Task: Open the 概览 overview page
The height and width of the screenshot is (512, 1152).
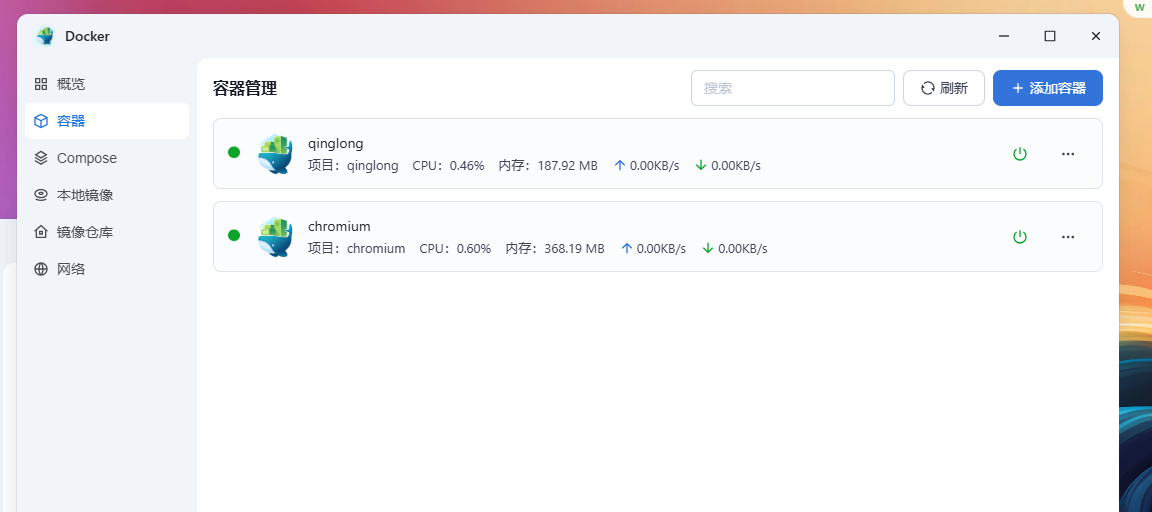Action: (107, 84)
